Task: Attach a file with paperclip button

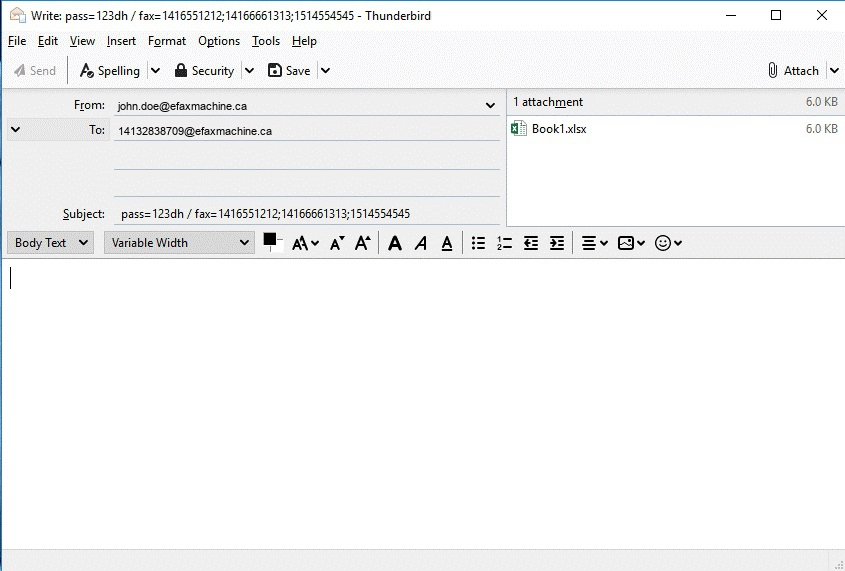Action: [x=793, y=71]
